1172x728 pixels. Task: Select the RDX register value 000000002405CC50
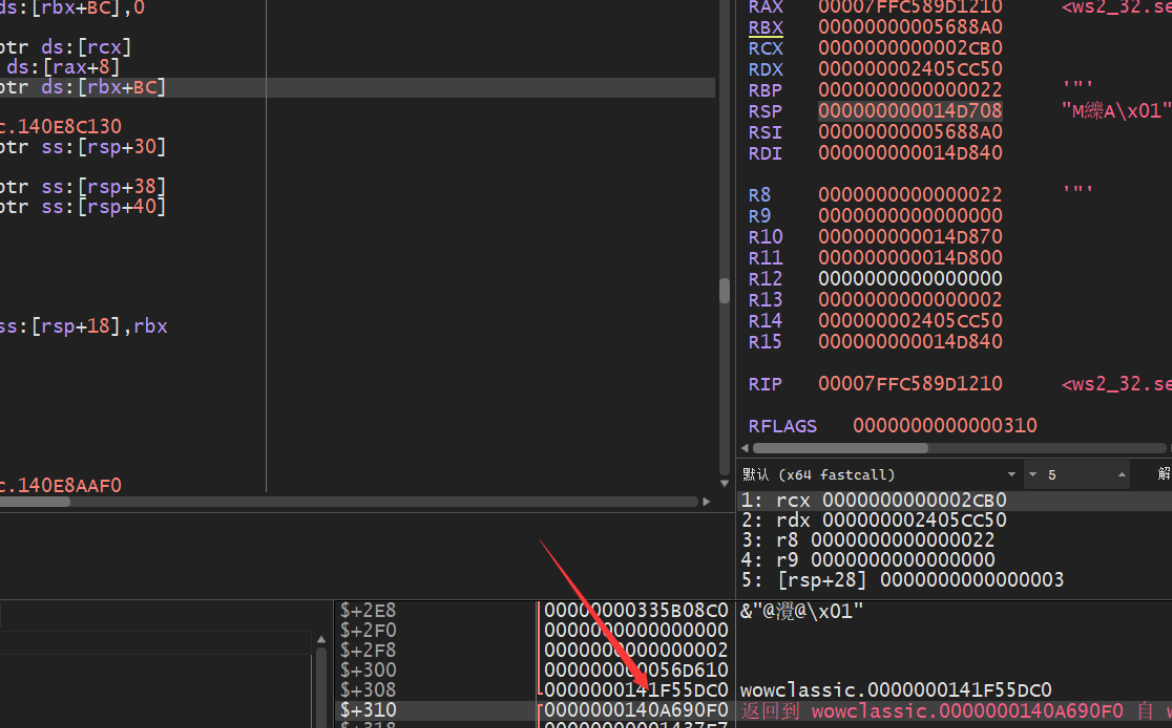(910, 70)
